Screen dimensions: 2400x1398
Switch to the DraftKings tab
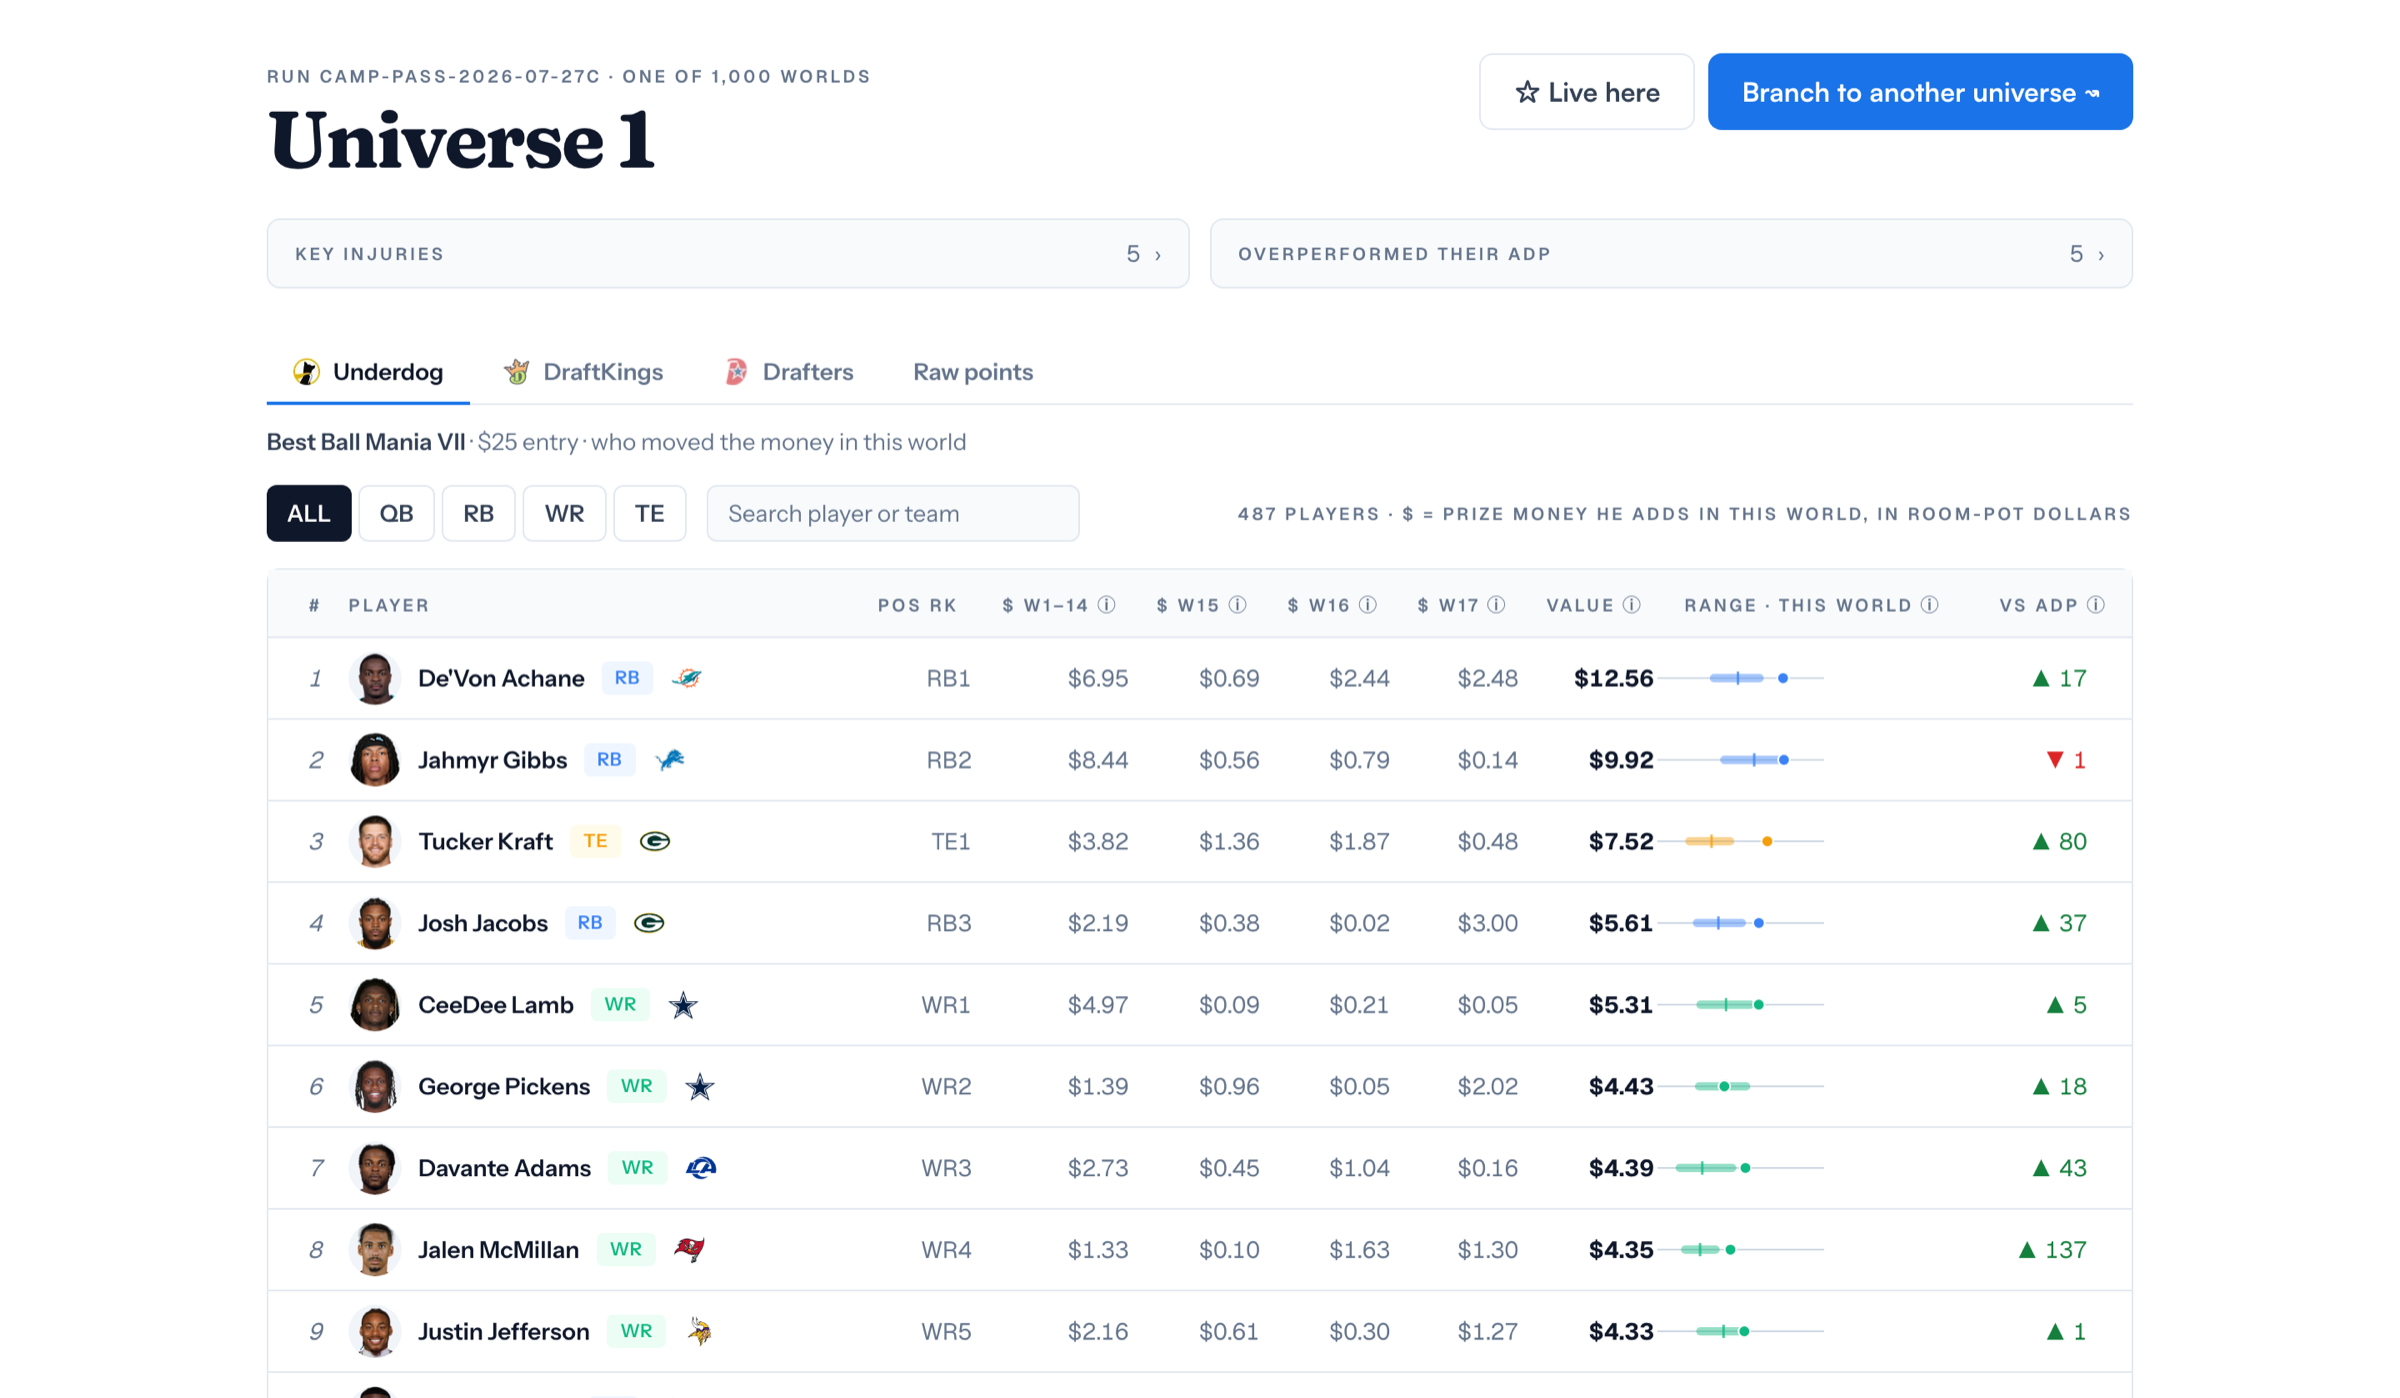[x=583, y=372]
